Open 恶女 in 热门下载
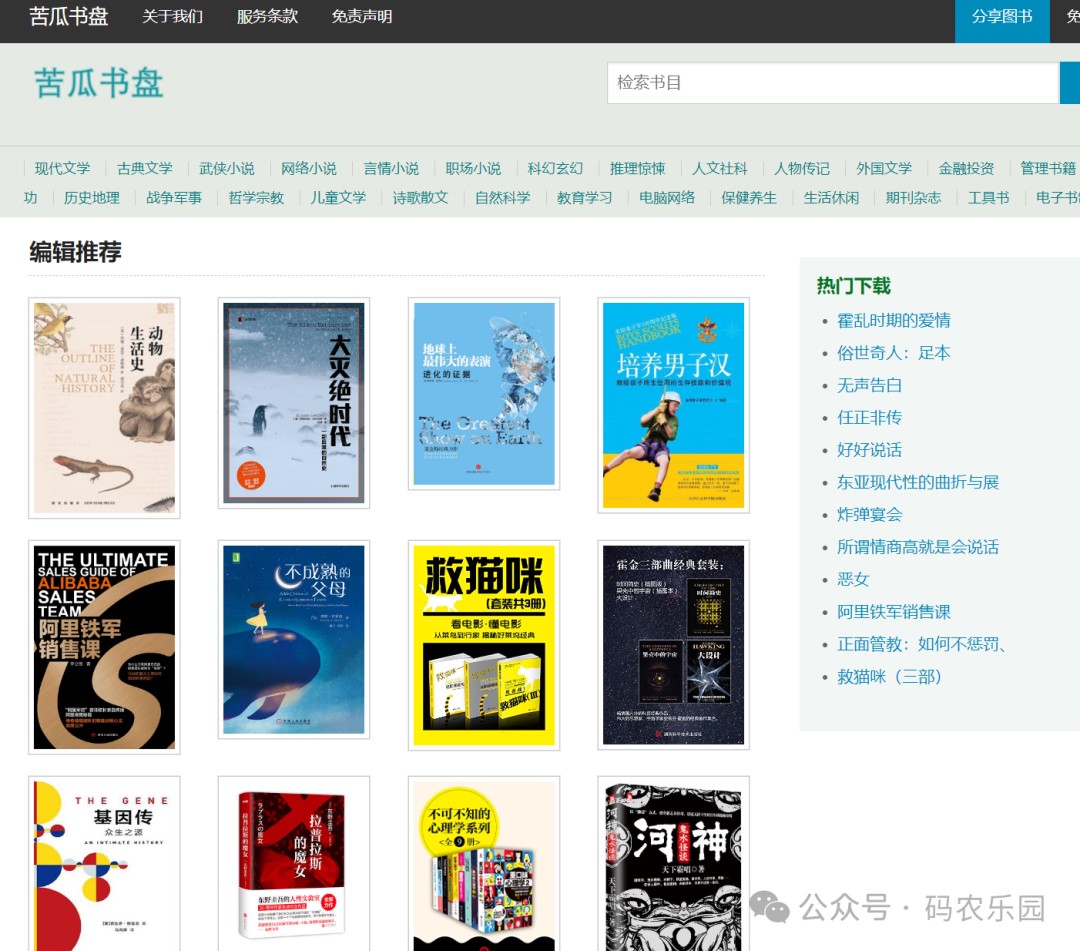 click(x=853, y=579)
